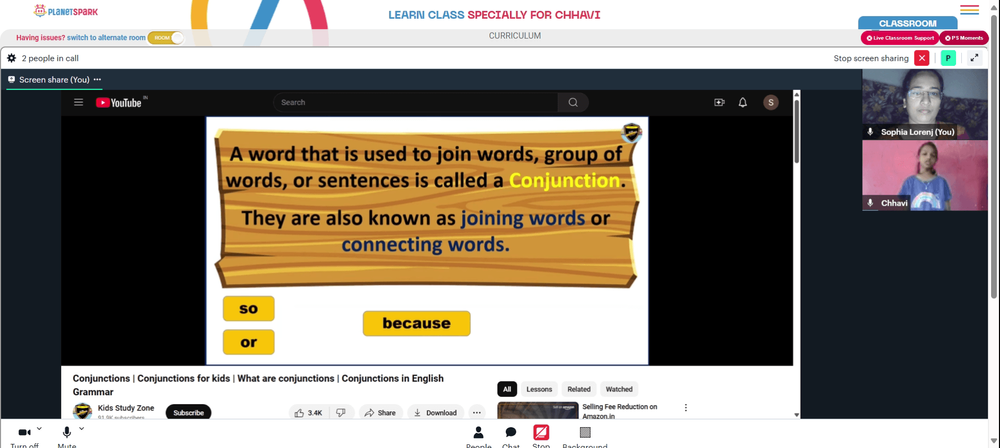Viewport: 1000px width, 448px height.
Task: Open more actions beside Download button
Action: (x=477, y=413)
